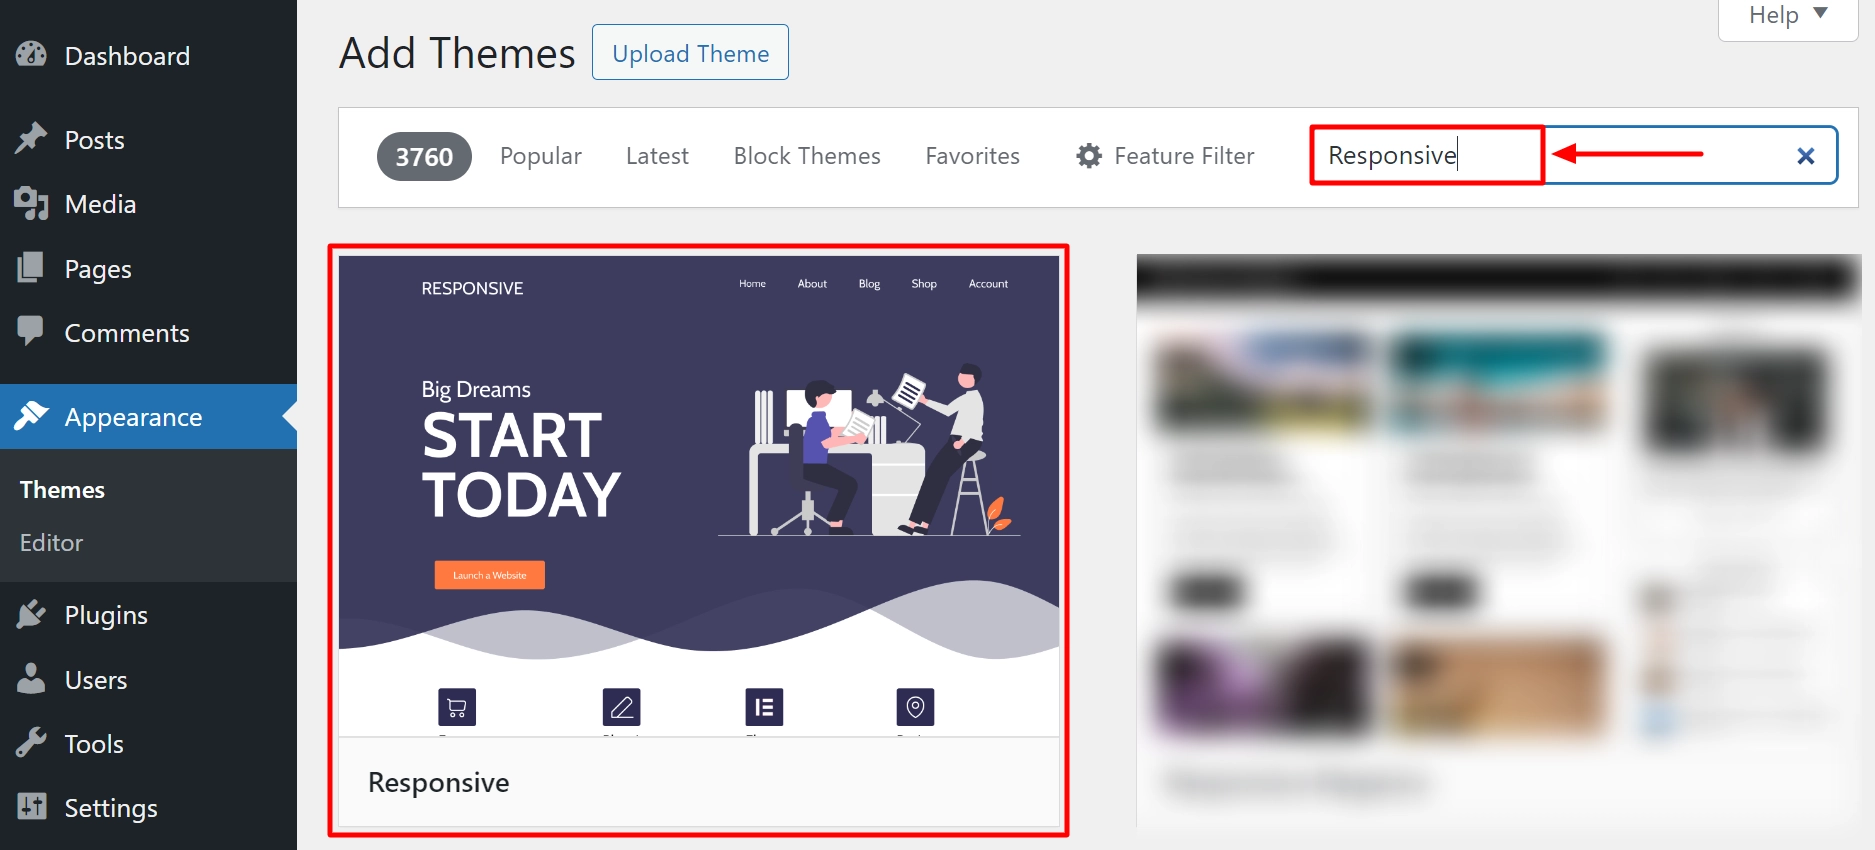Click the Comments bubble icon
This screenshot has height=850, width=1875.
coord(31,331)
